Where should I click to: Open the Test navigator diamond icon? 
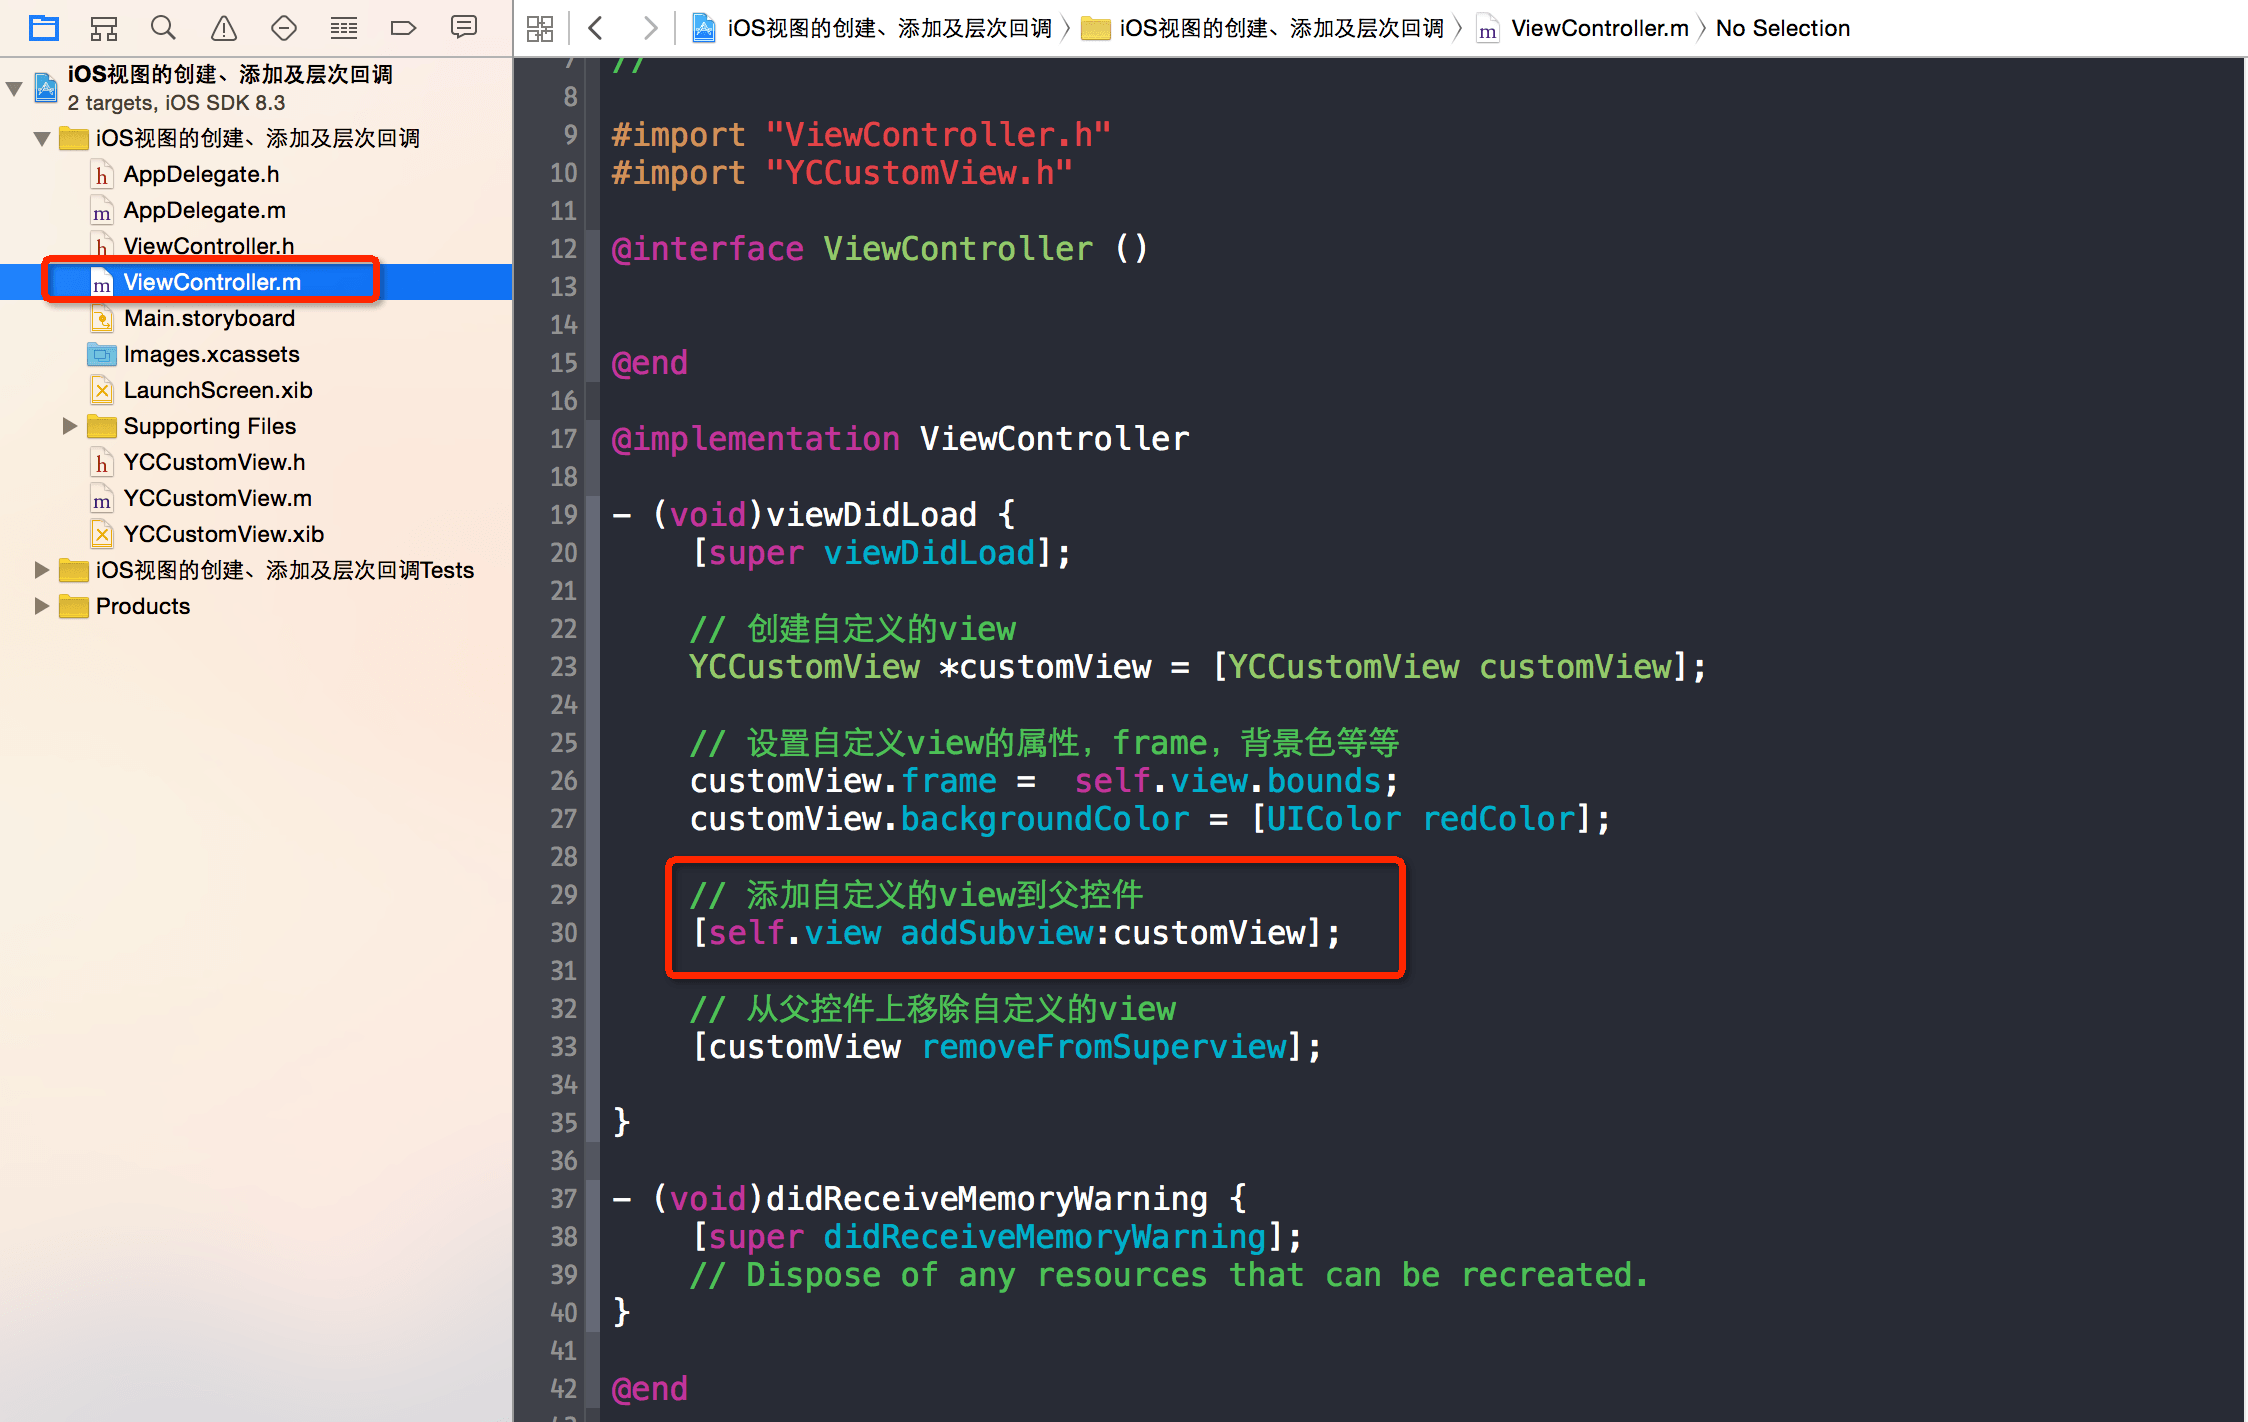click(x=284, y=28)
